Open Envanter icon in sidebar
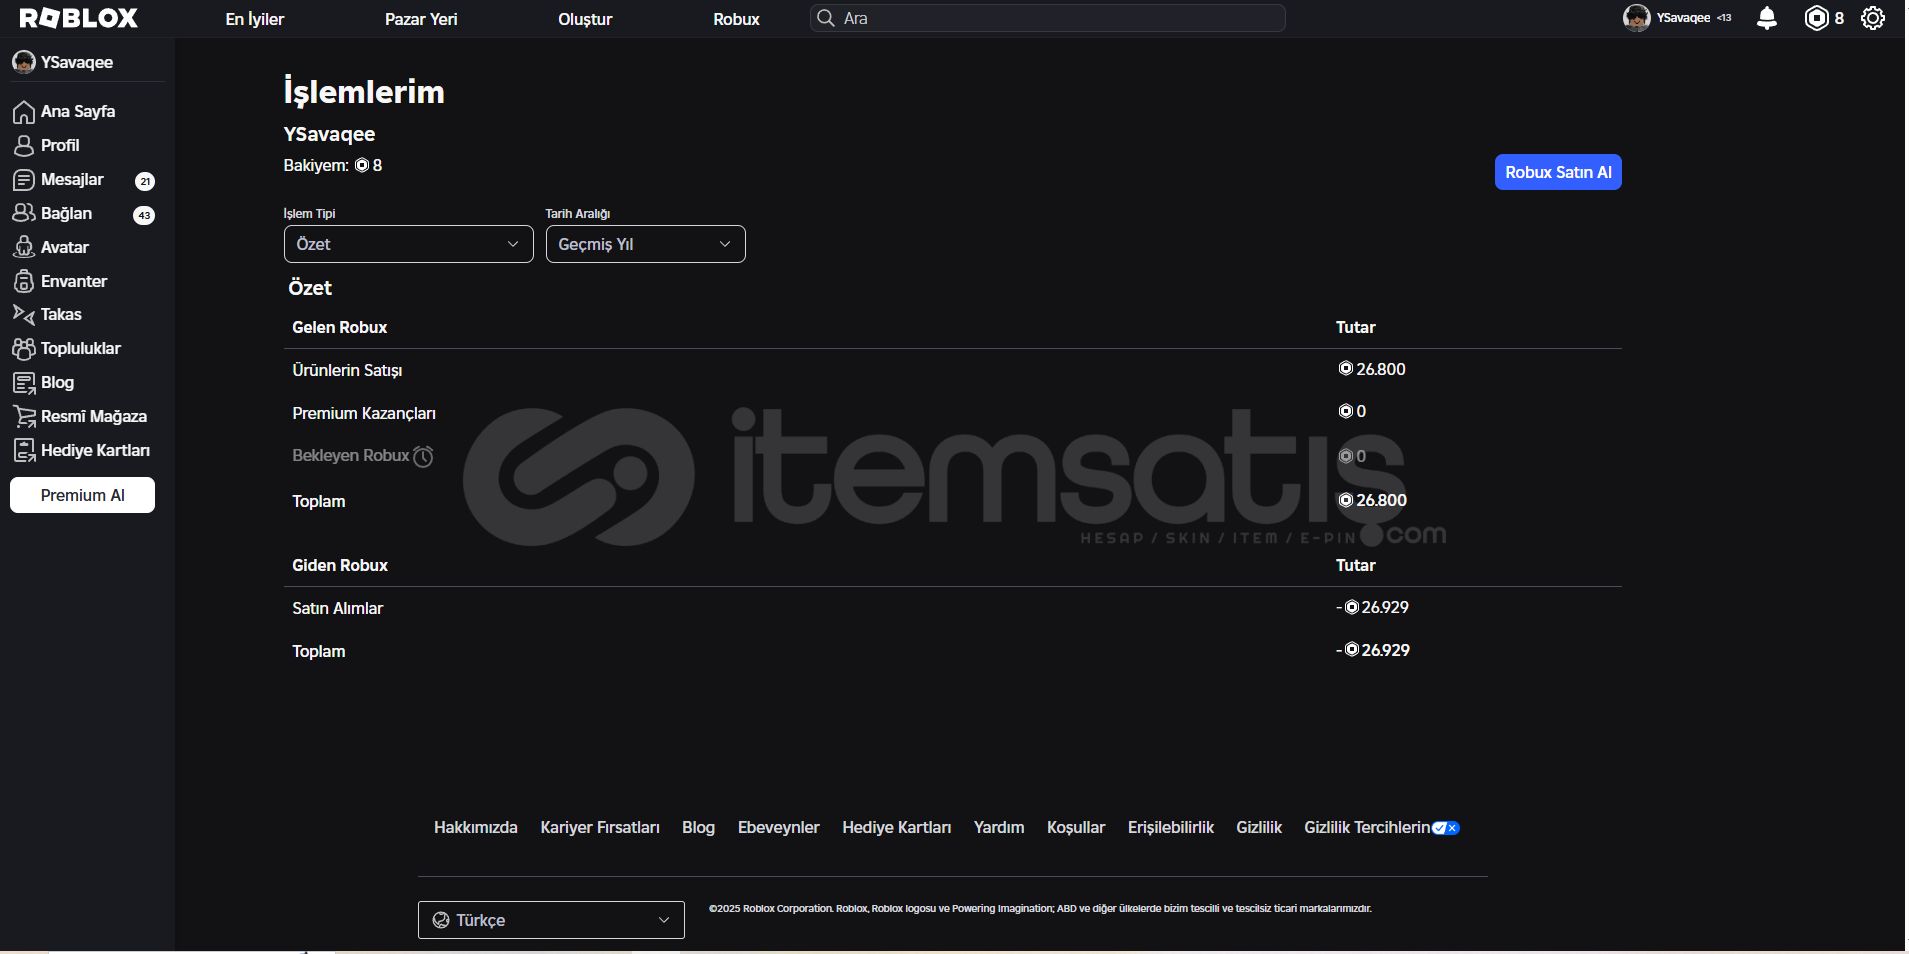1909x954 pixels. (24, 281)
